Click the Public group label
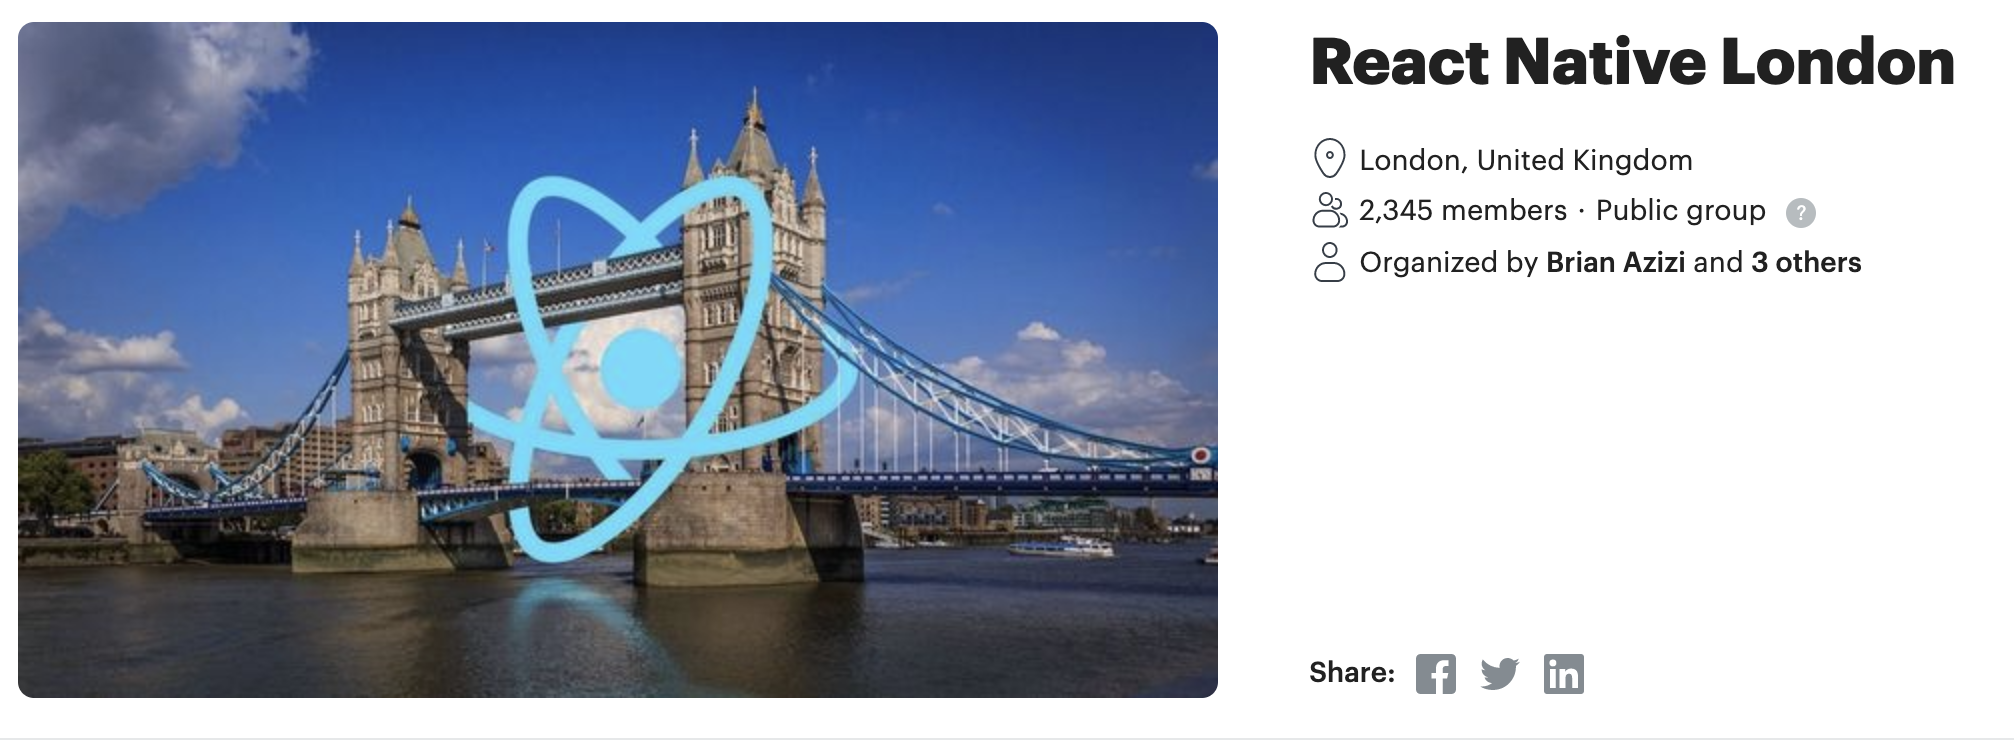The image size is (2014, 742). pyautogui.click(x=1680, y=211)
